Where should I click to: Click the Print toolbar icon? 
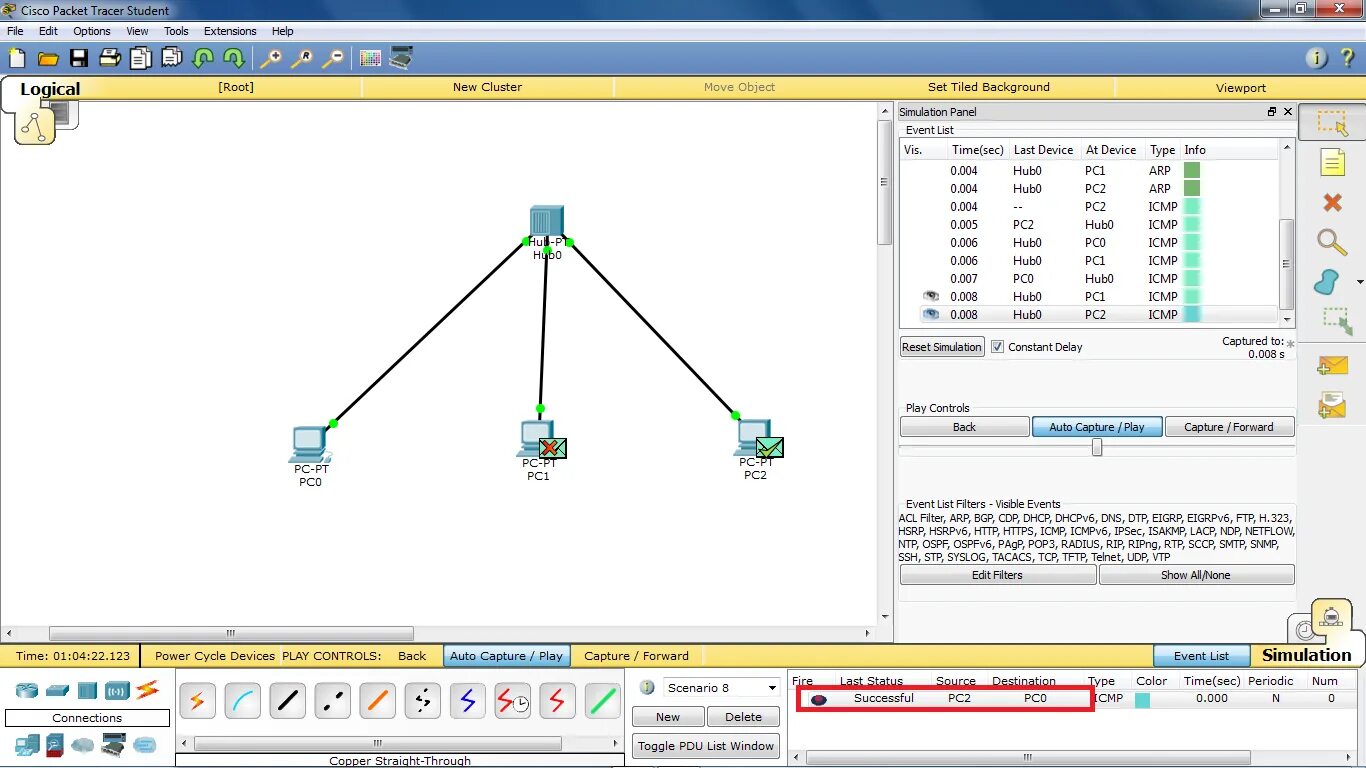point(110,58)
